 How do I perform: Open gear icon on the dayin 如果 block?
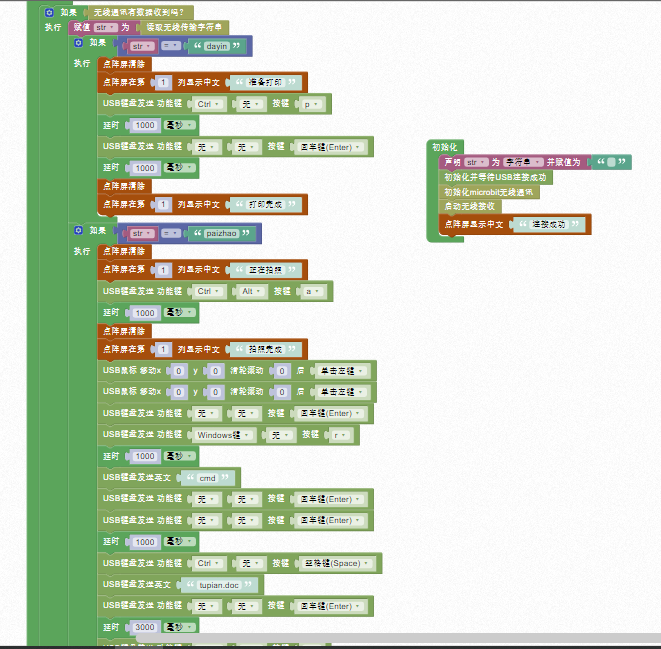tap(78, 43)
